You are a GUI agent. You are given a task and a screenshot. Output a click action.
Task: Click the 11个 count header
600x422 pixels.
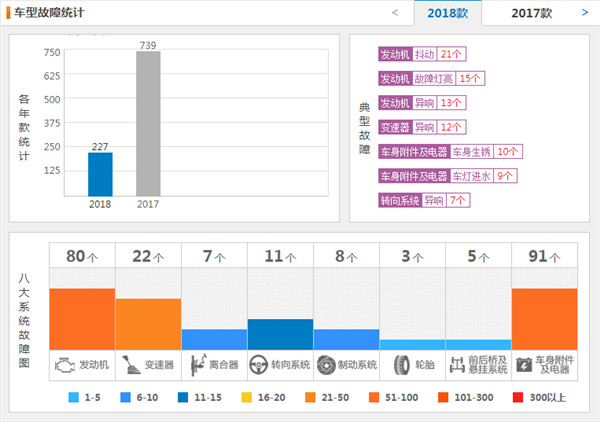pyautogui.click(x=280, y=256)
